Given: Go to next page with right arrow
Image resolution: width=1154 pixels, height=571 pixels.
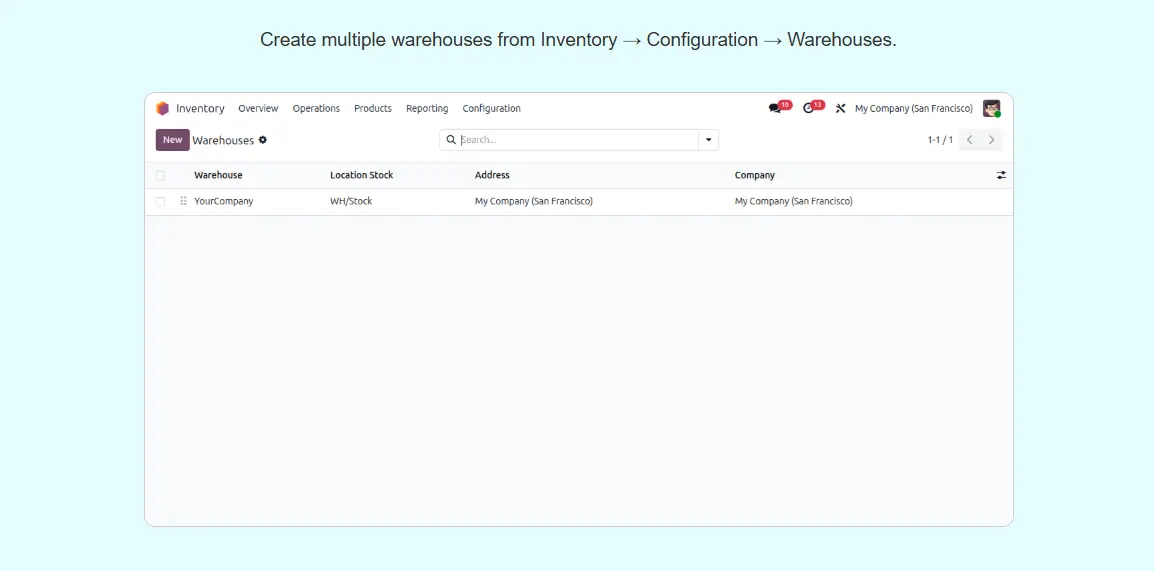Looking at the screenshot, I should click(991, 140).
